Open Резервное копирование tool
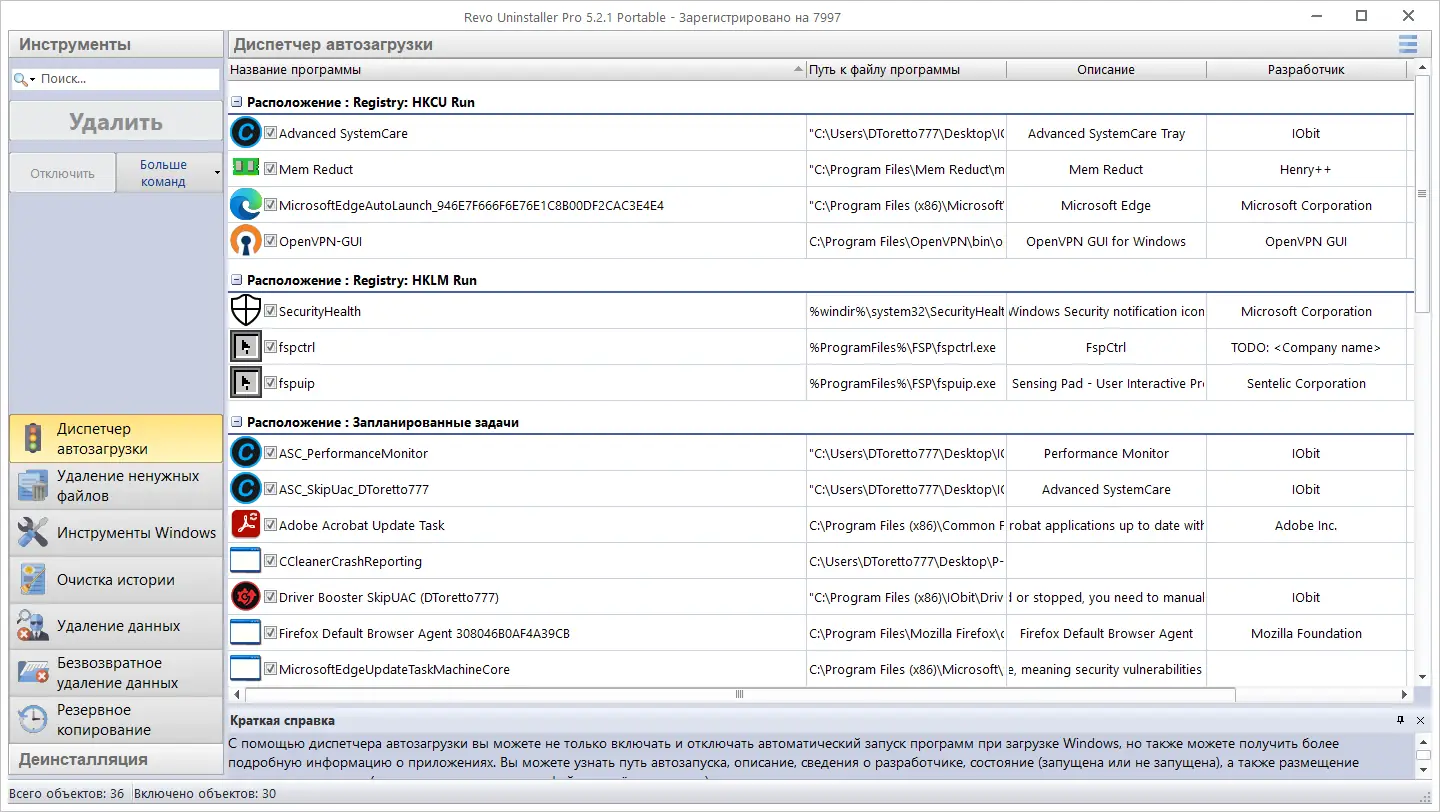The width and height of the screenshot is (1440, 812). [x=116, y=720]
